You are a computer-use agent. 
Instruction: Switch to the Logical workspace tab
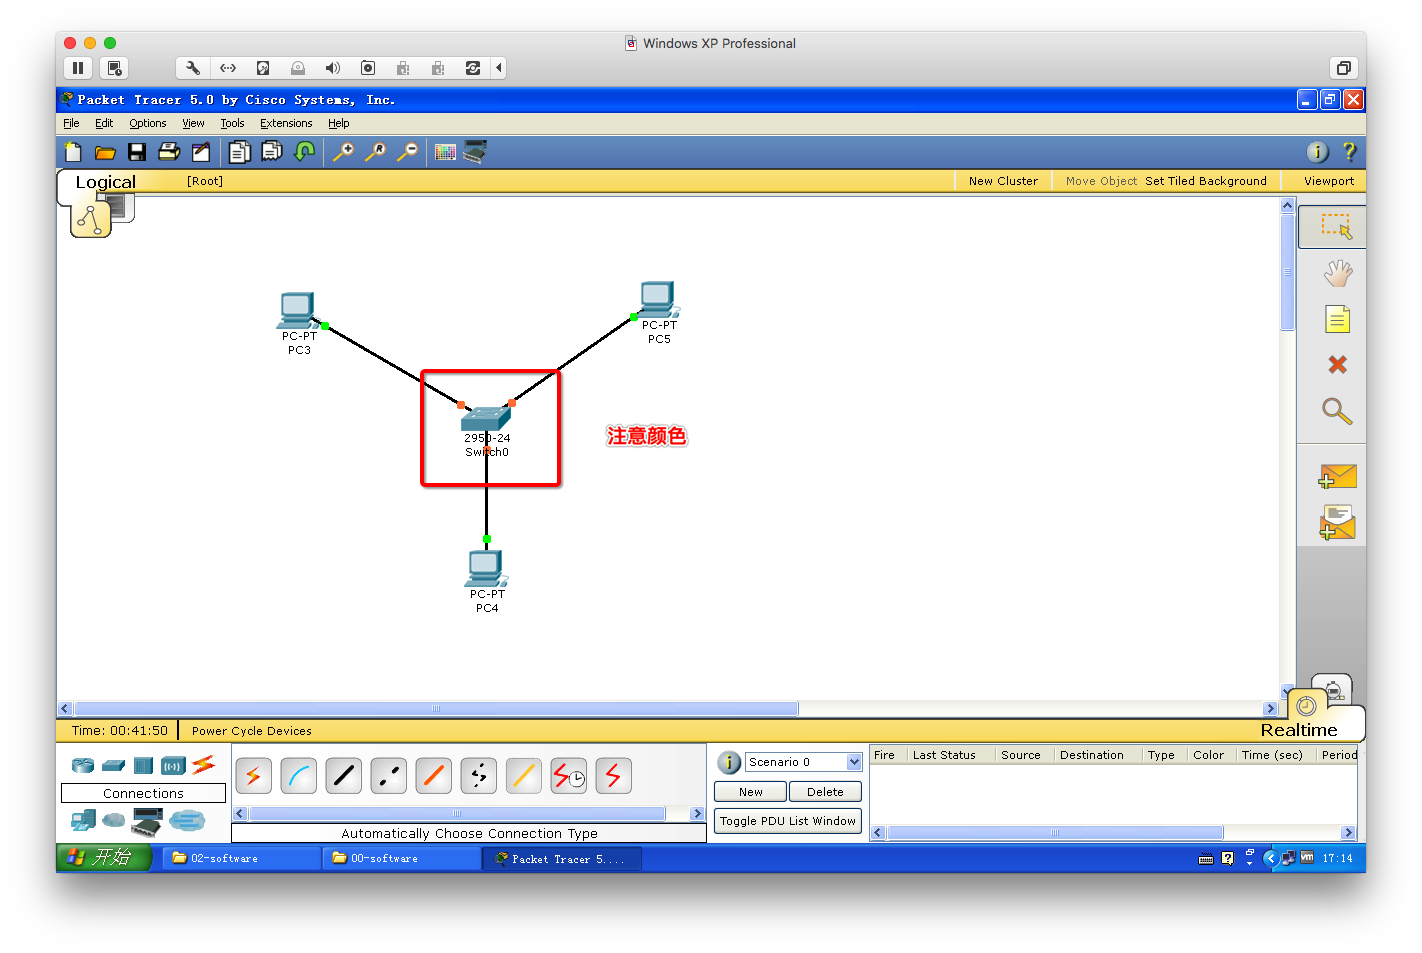click(105, 182)
